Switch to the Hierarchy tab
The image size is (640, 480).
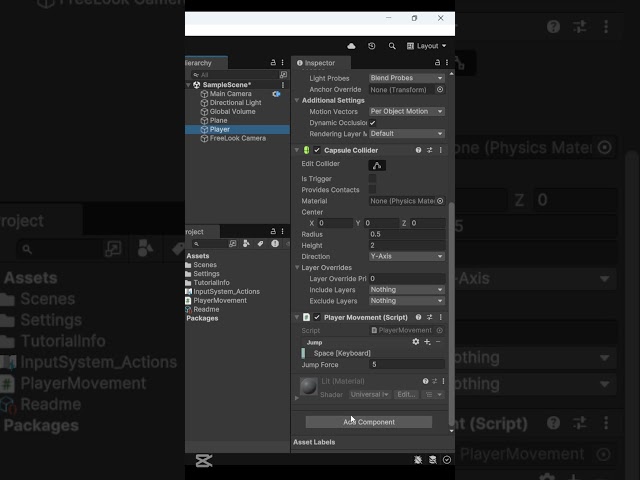pyautogui.click(x=206, y=63)
